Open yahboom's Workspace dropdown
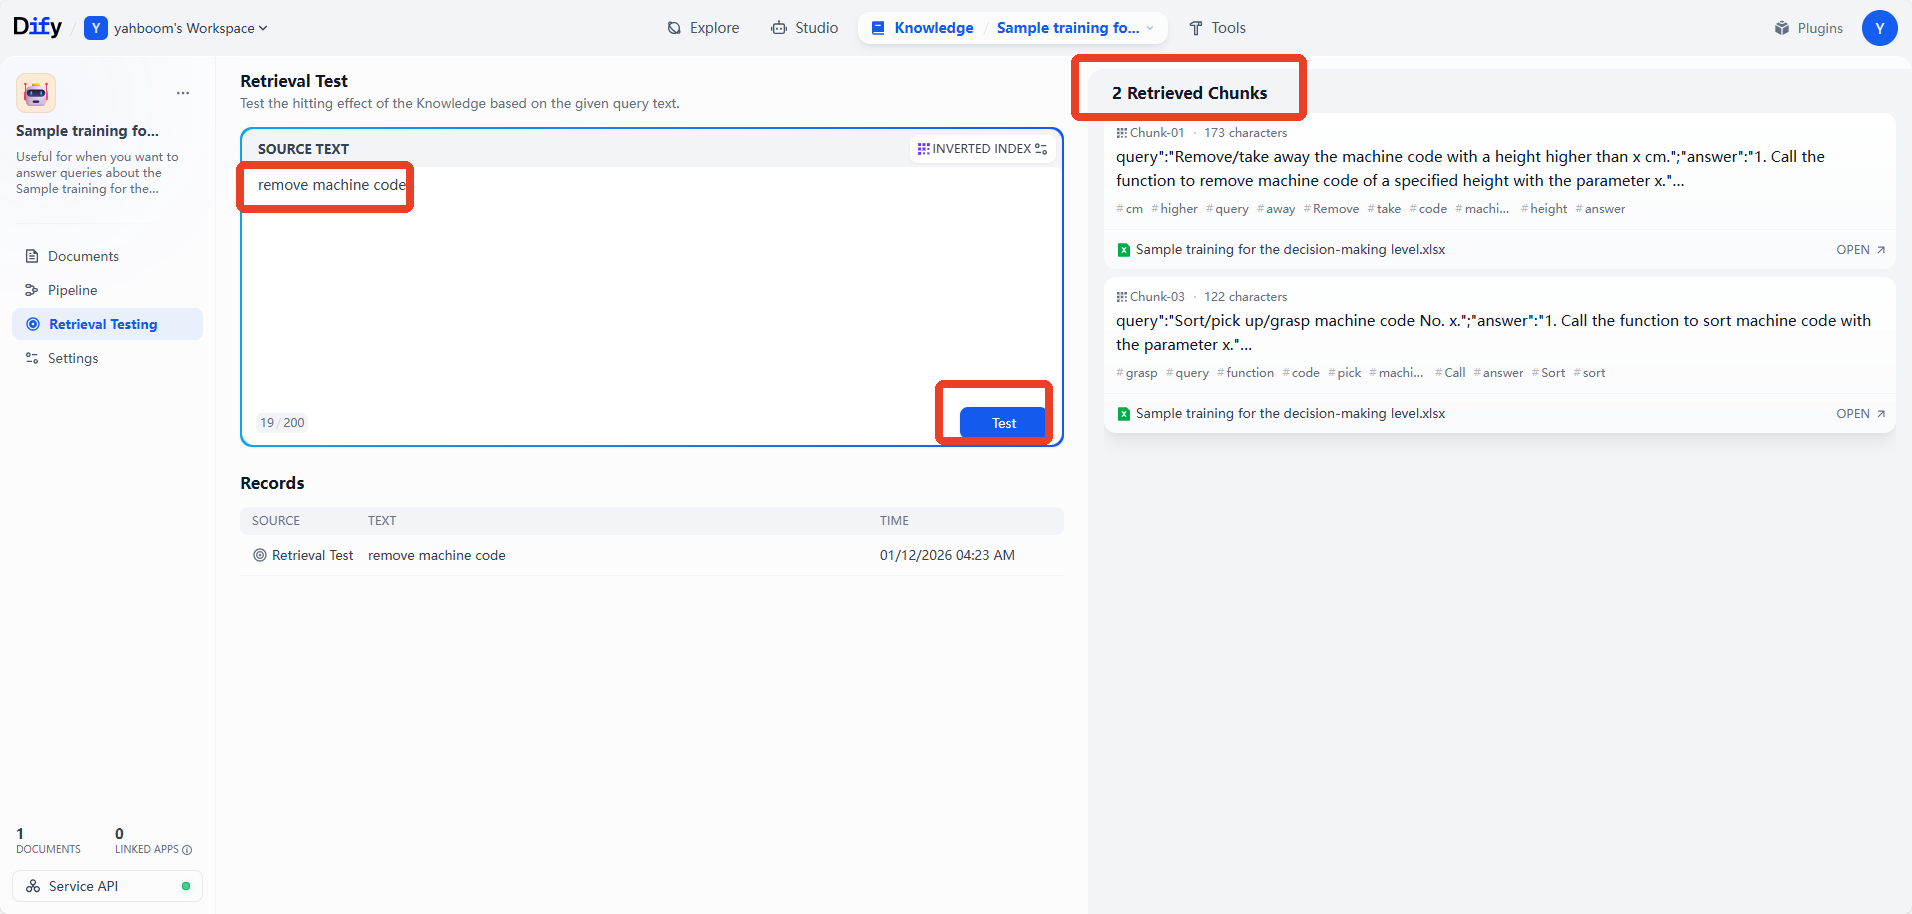 pos(176,28)
